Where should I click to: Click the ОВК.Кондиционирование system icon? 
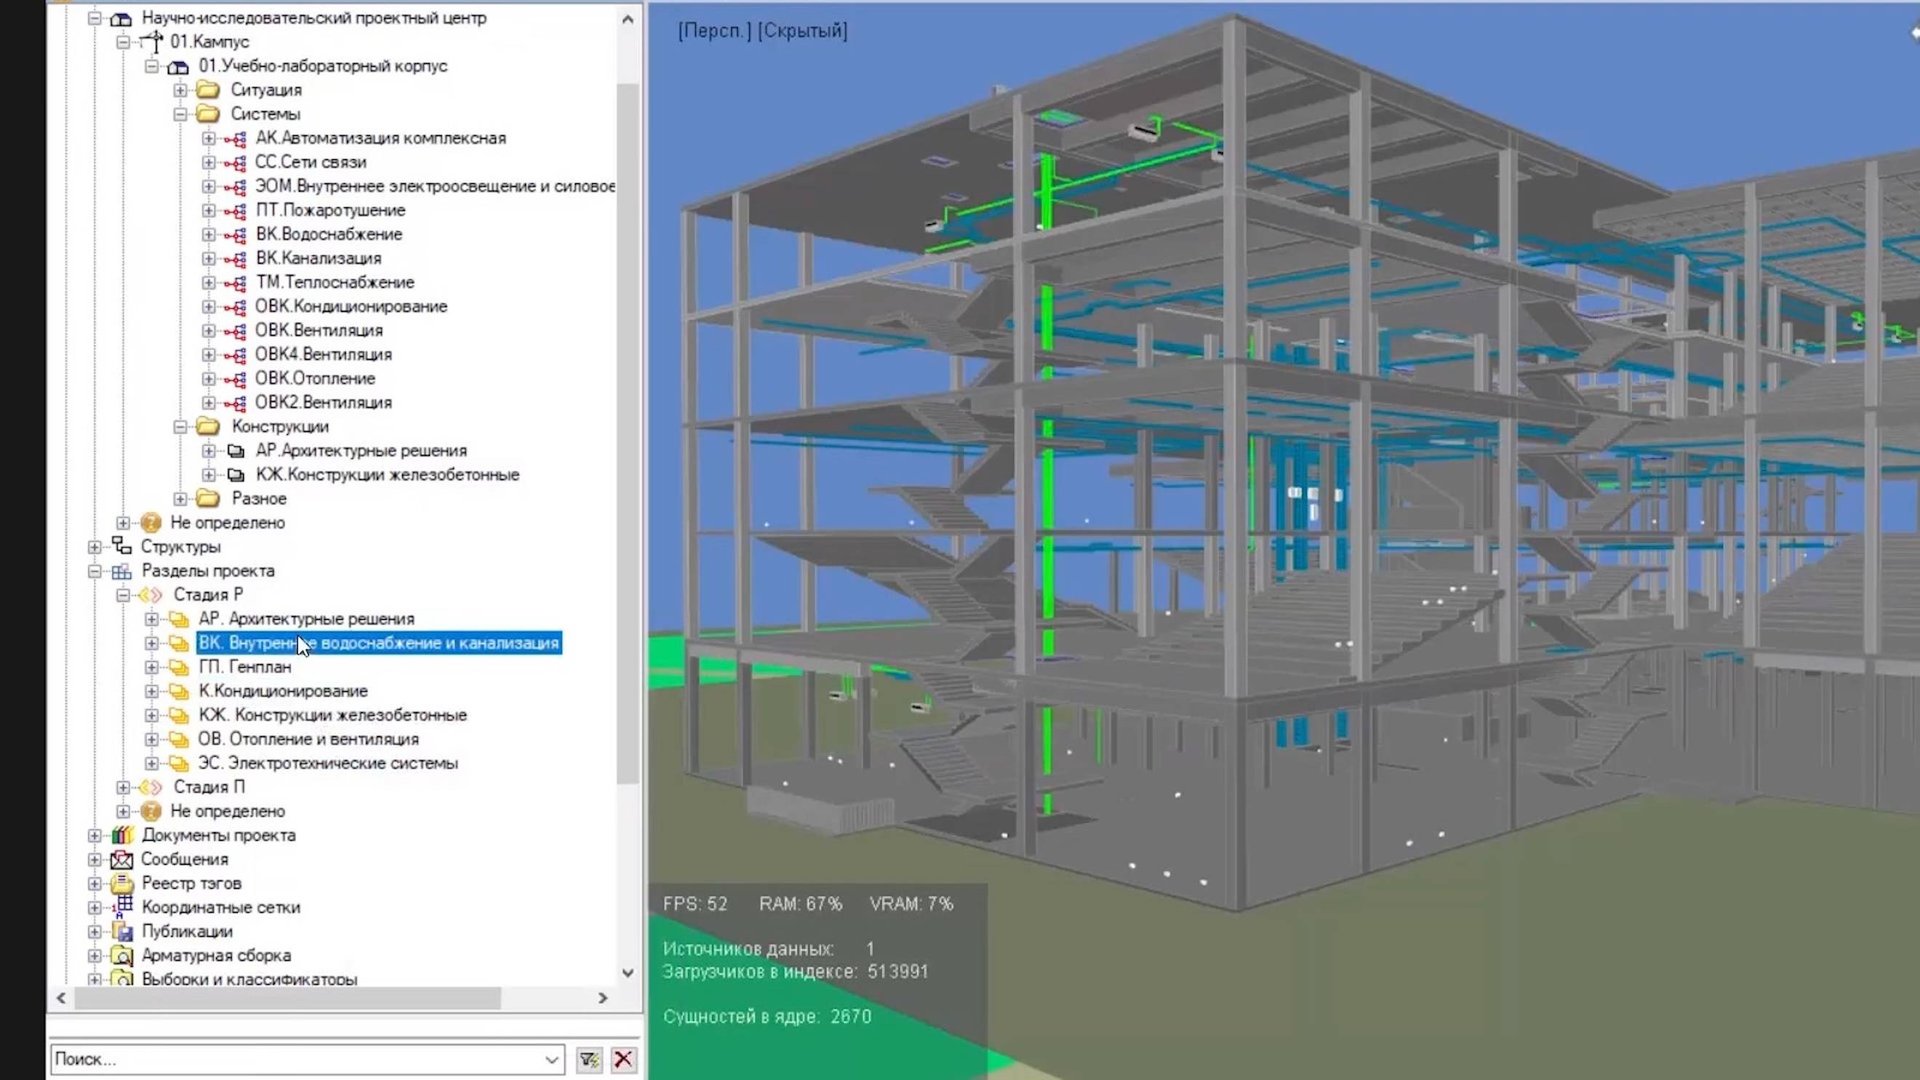(236, 307)
